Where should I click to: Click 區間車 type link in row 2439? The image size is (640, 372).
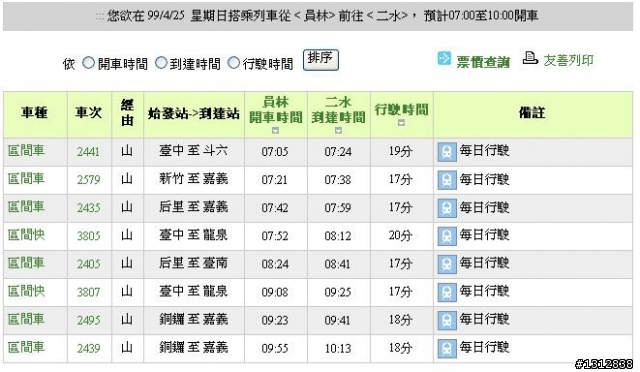point(26,347)
